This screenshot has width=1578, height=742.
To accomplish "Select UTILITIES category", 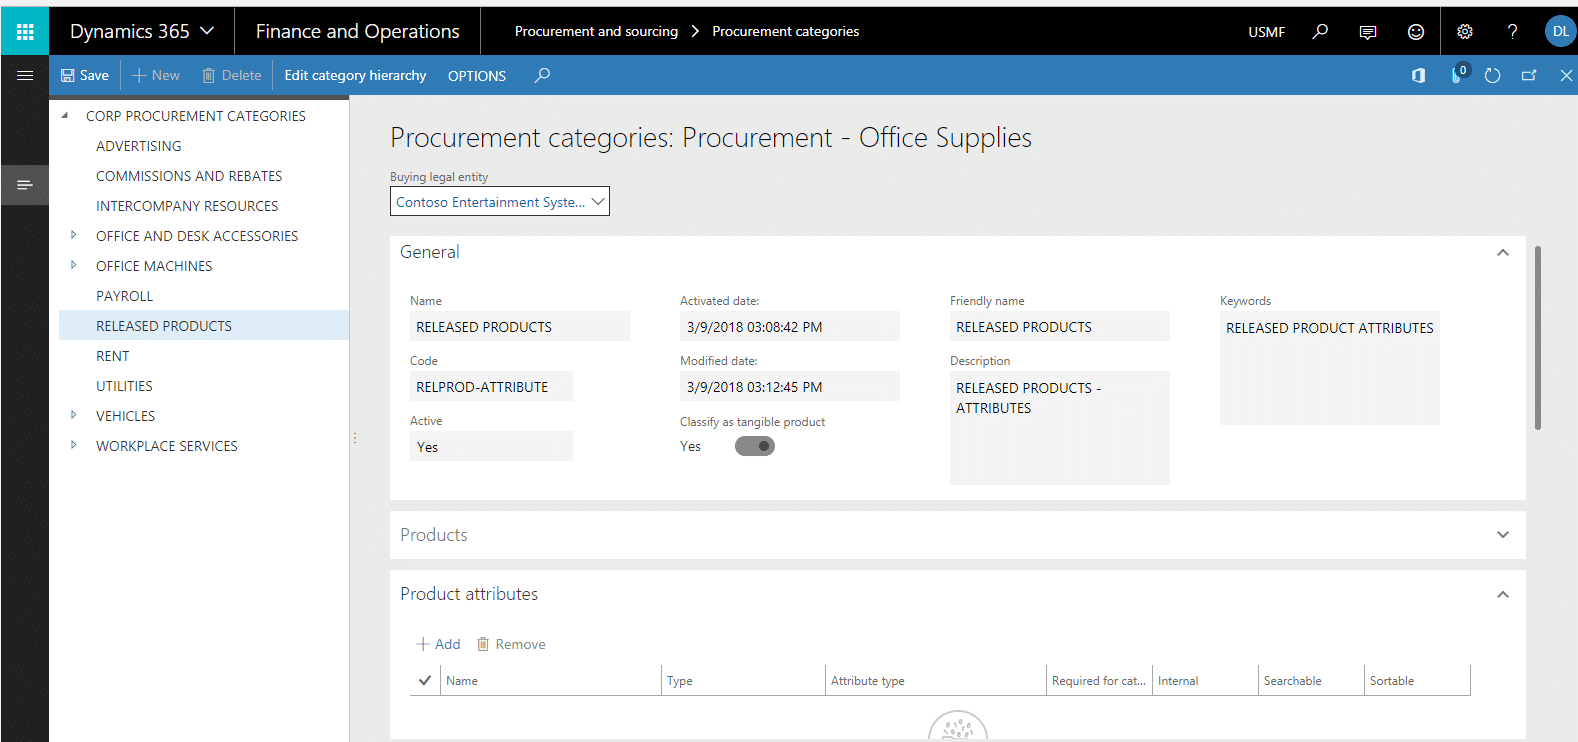I will [x=125, y=386].
